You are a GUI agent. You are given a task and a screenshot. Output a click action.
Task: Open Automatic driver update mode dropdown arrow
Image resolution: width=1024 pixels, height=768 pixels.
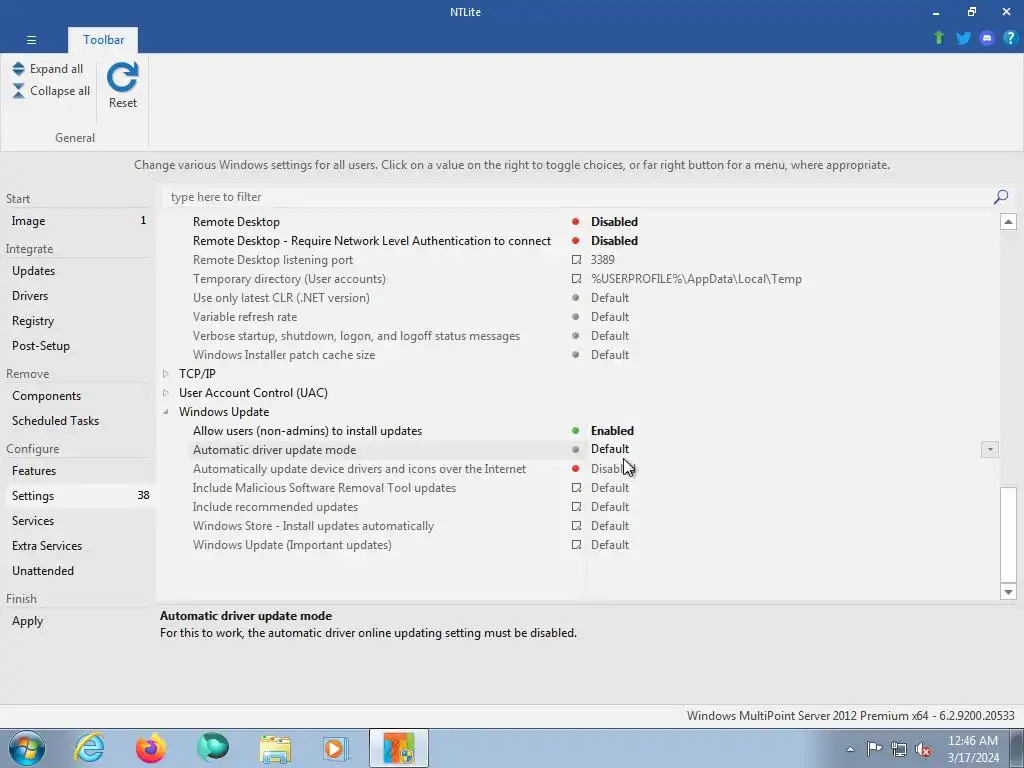989,449
